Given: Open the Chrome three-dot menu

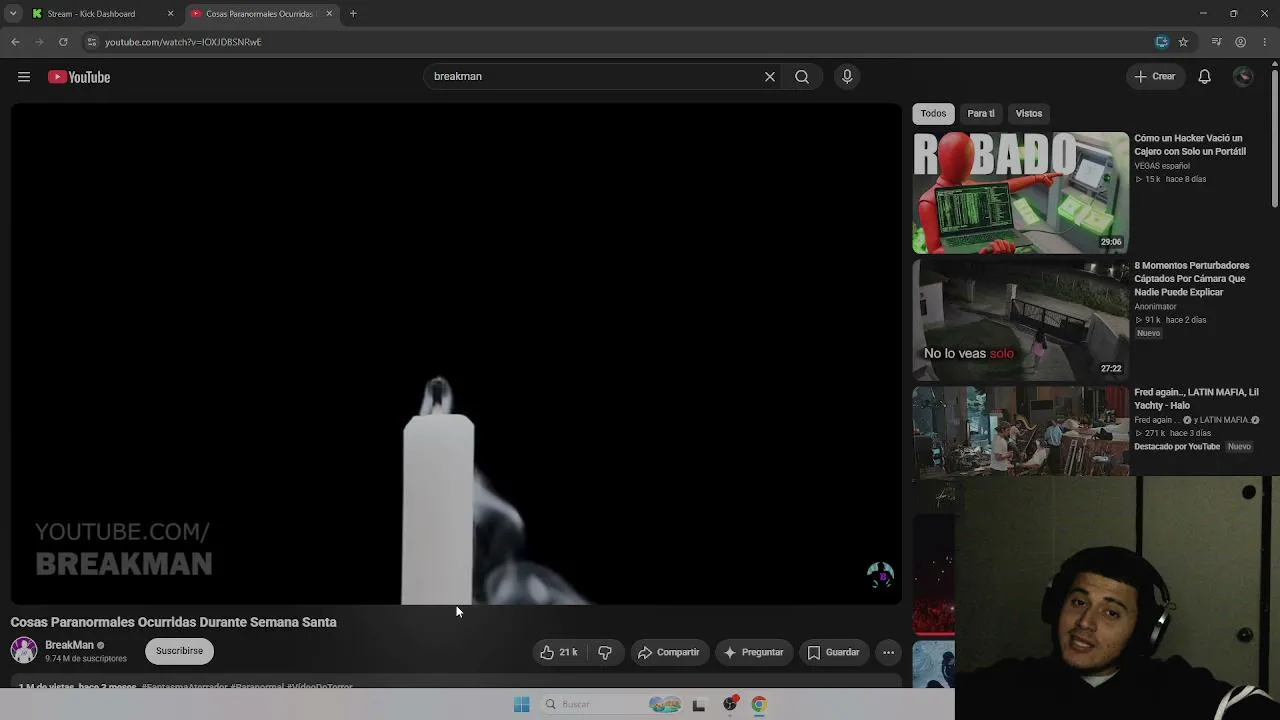Looking at the screenshot, I should 1265,42.
